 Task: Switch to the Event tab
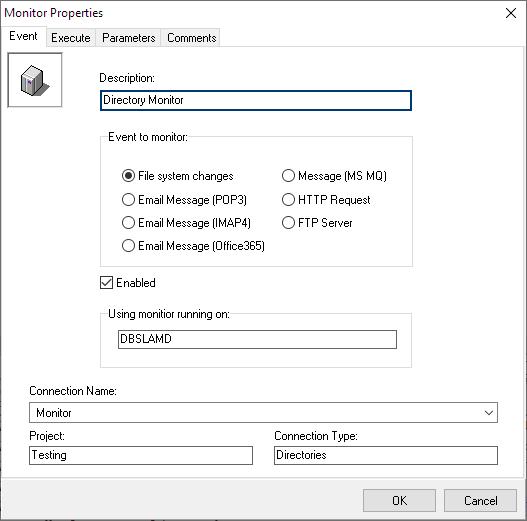(23, 36)
